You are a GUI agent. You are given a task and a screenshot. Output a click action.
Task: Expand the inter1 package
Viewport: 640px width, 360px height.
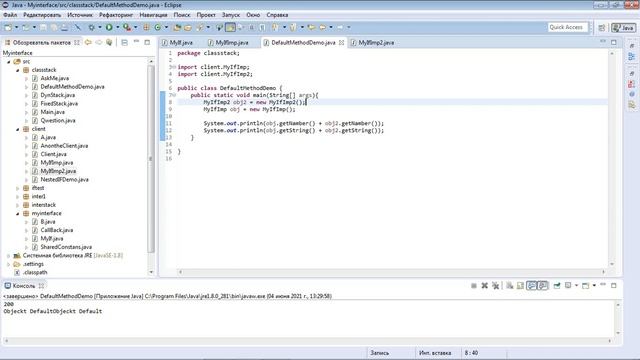(x=18, y=197)
